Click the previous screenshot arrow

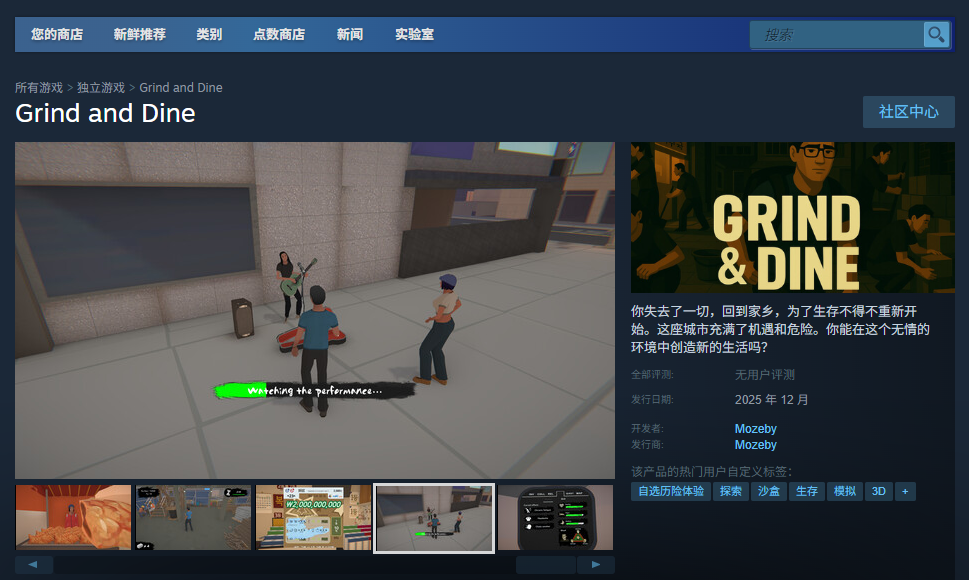pyautogui.click(x=34, y=564)
